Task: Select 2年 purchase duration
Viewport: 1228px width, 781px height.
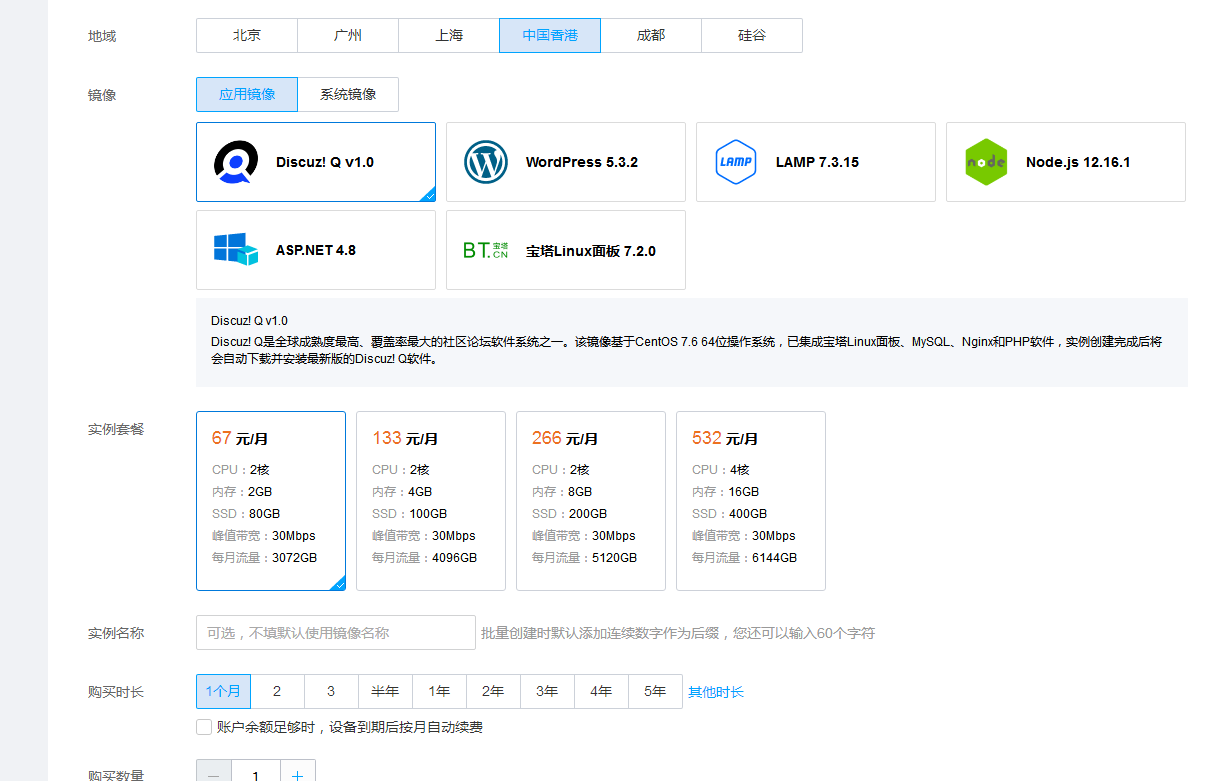Action: (x=493, y=691)
